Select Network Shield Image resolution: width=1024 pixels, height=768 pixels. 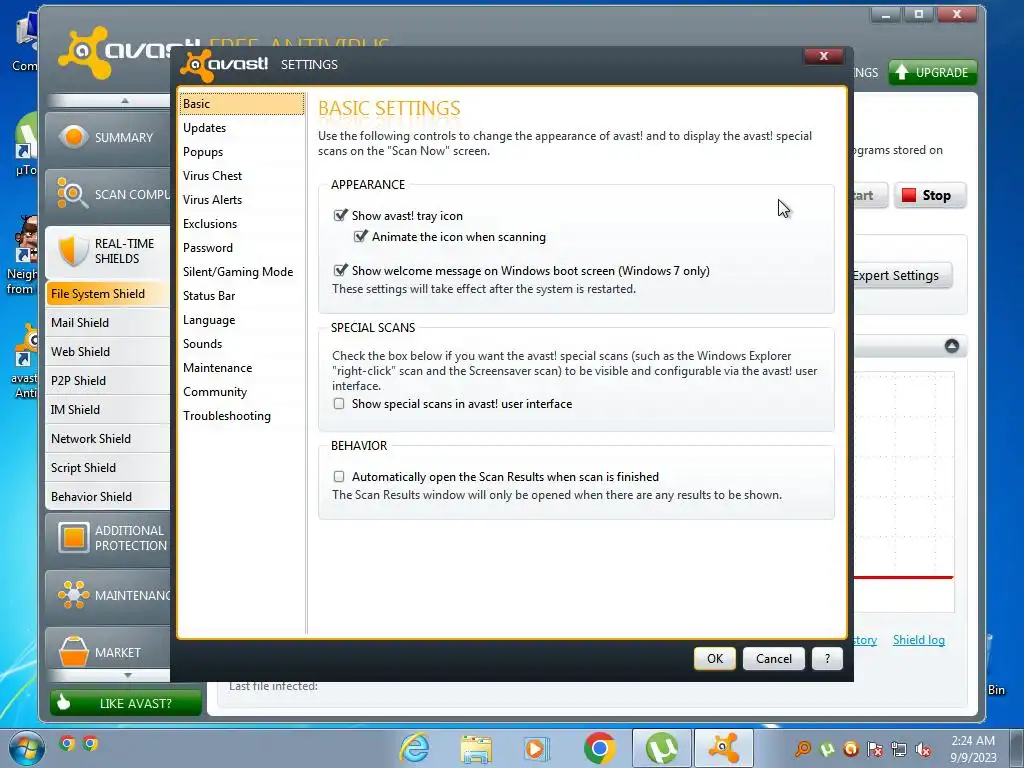pyautogui.click(x=108, y=439)
